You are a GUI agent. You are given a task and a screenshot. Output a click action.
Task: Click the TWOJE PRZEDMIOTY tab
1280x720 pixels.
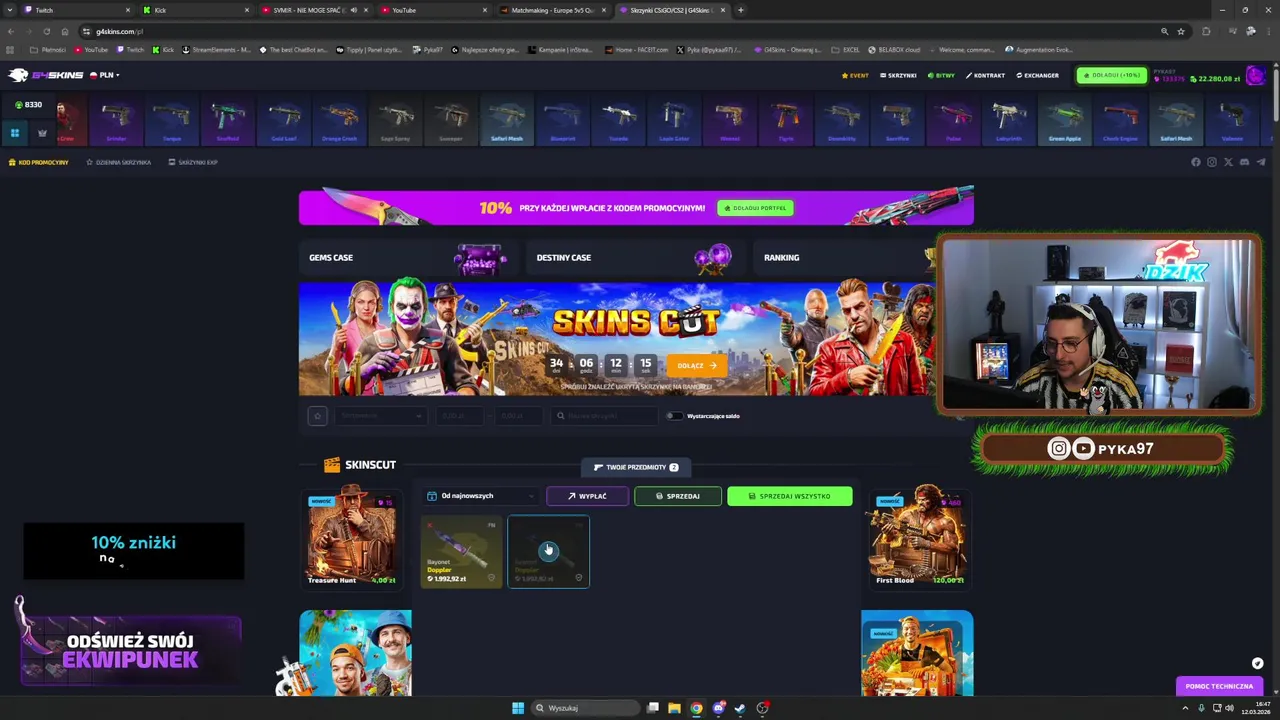(636, 467)
